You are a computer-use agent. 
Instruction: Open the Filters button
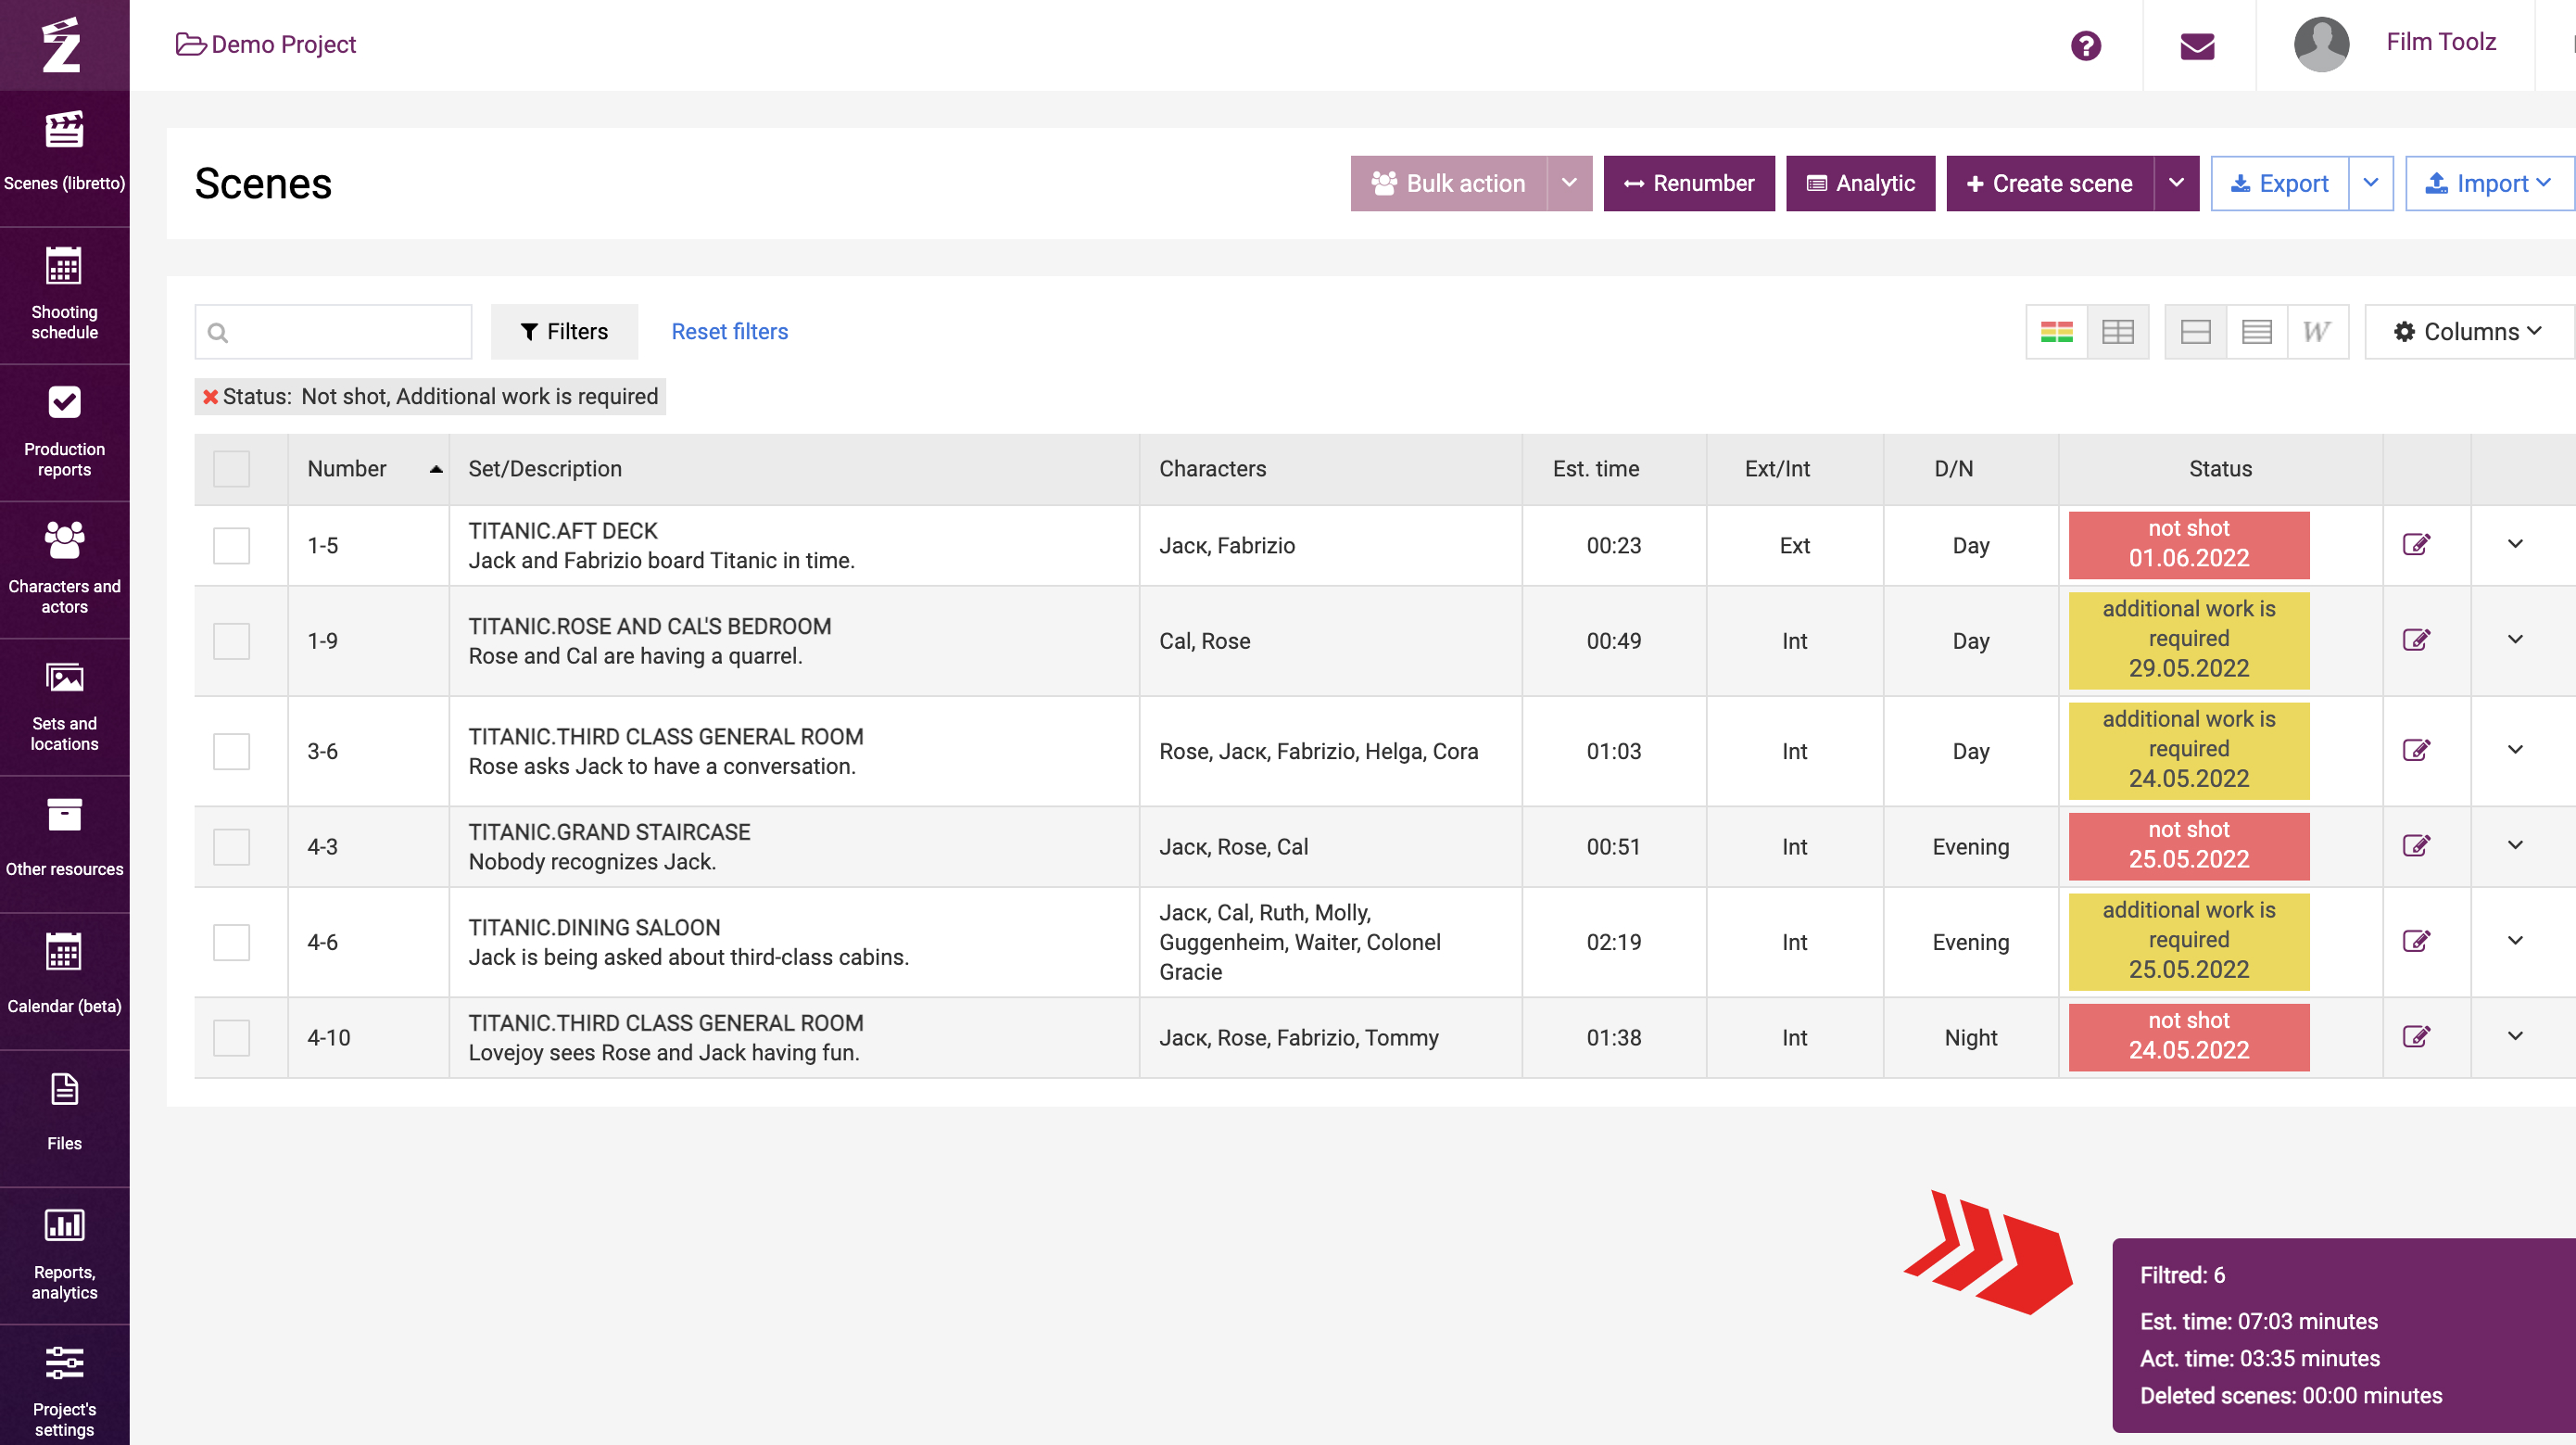point(564,332)
